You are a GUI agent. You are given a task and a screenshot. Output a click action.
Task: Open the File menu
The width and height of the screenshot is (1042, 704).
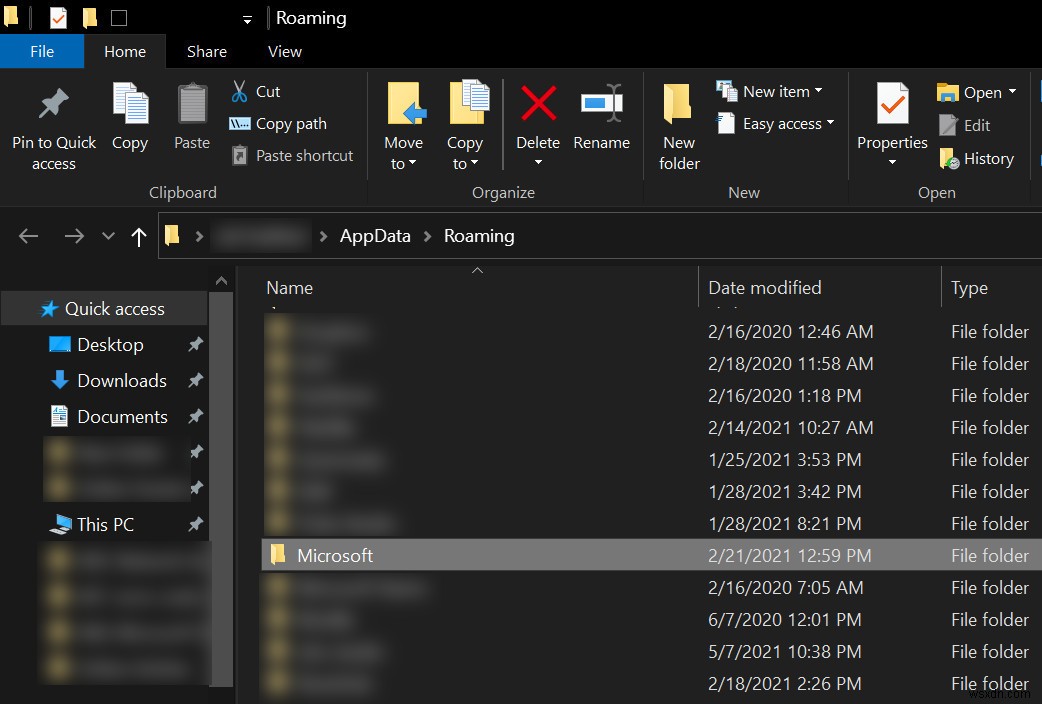tap(42, 52)
